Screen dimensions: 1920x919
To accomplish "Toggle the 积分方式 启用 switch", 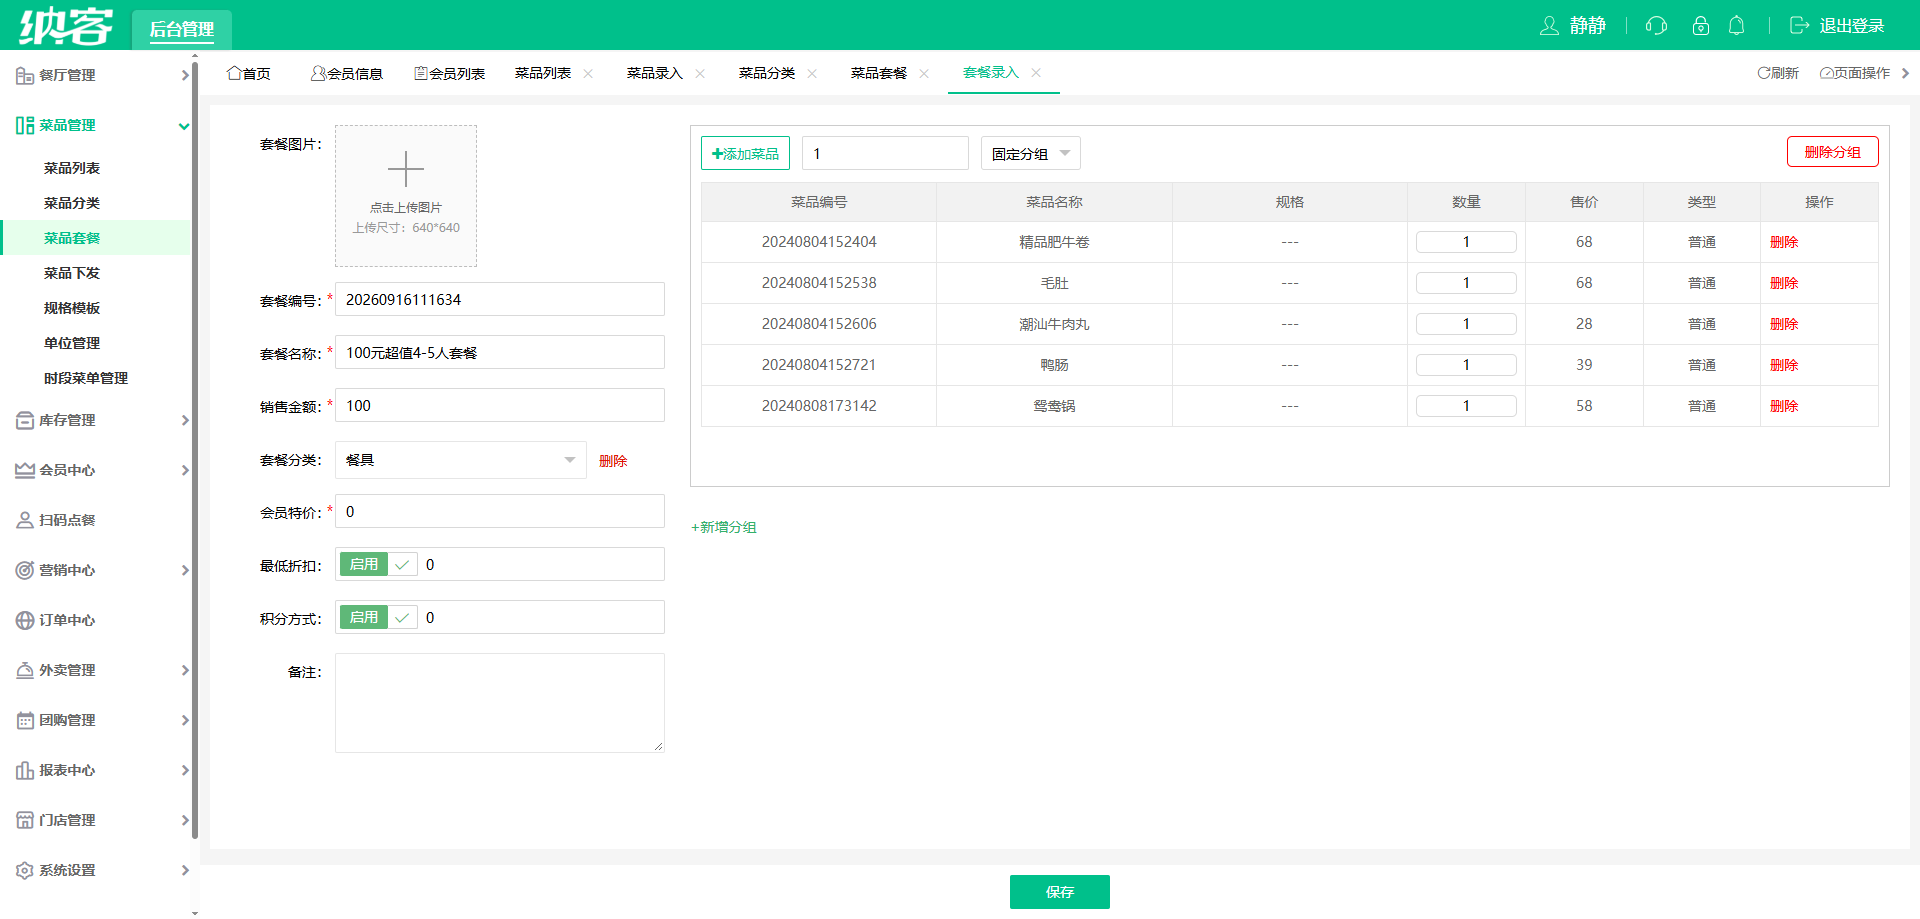I will 378,617.
